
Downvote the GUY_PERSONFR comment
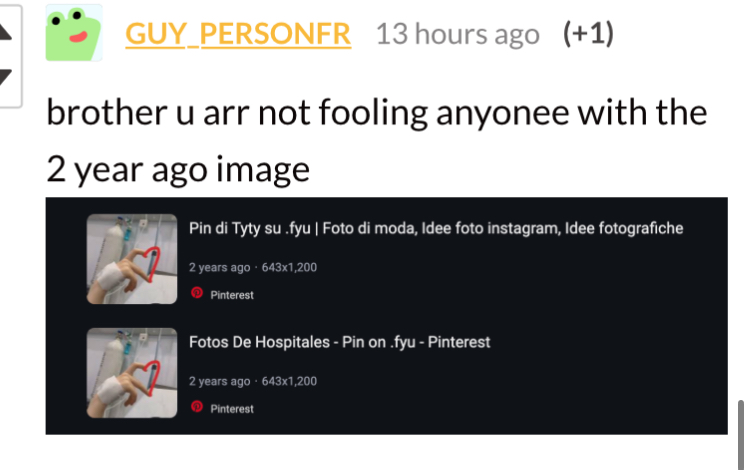point(5,77)
